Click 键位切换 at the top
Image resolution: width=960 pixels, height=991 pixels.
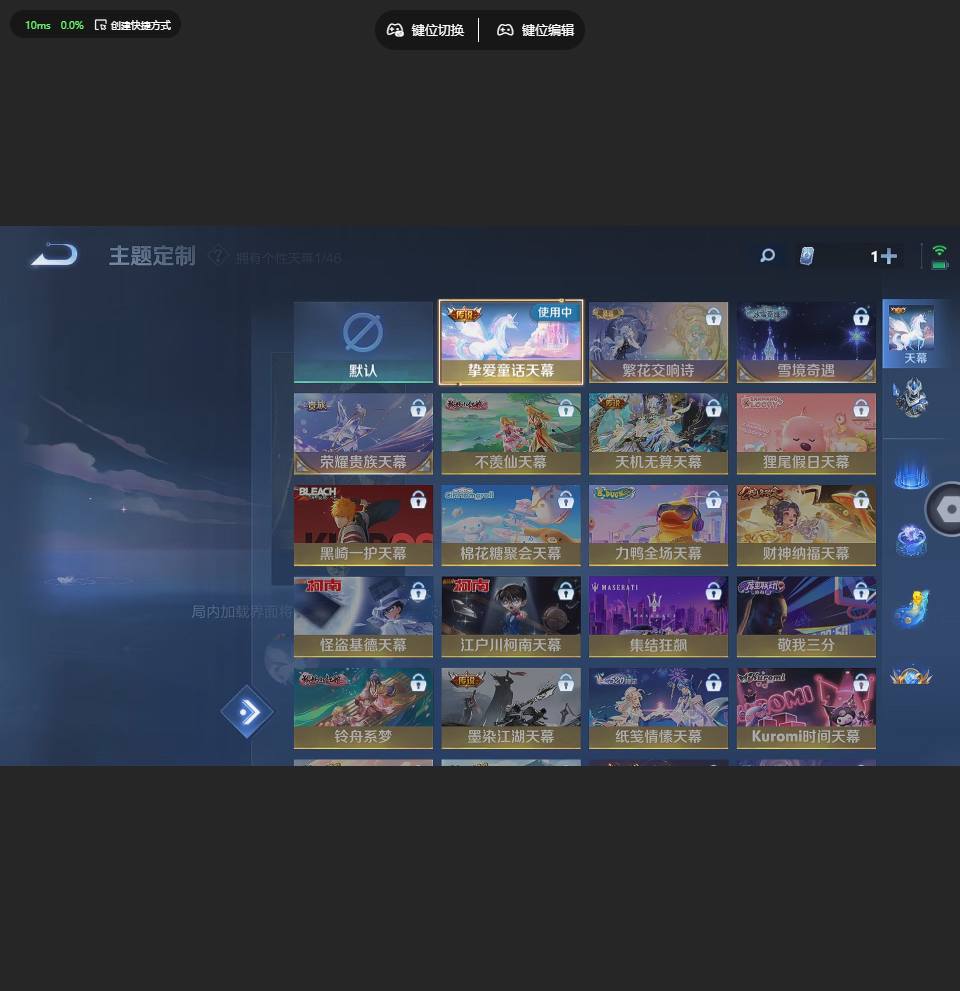coord(426,30)
